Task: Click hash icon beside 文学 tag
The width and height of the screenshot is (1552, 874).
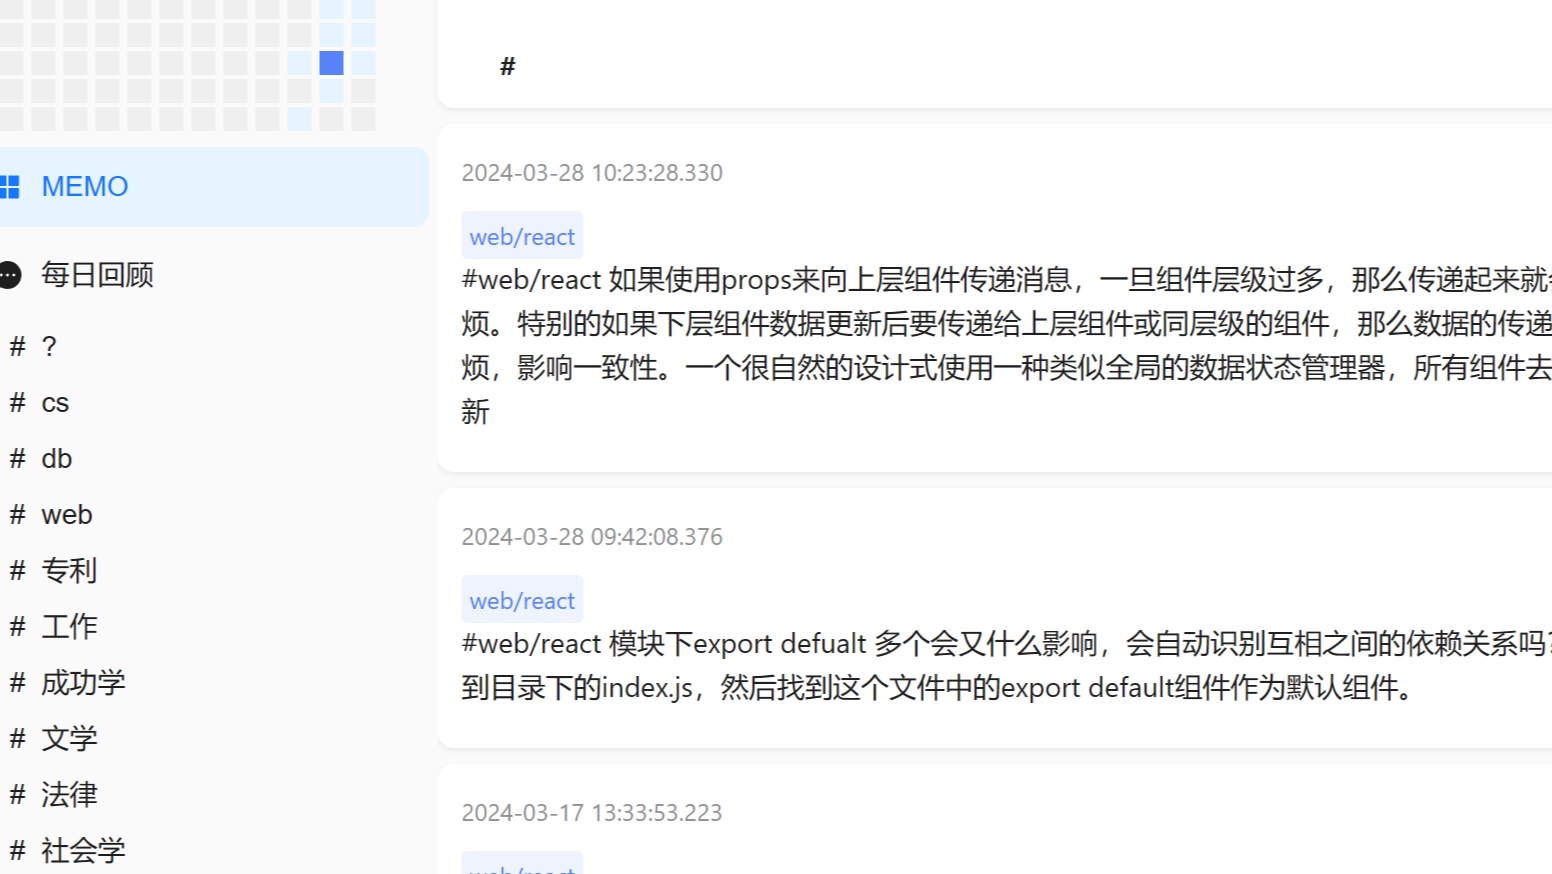Action: click(x=17, y=739)
